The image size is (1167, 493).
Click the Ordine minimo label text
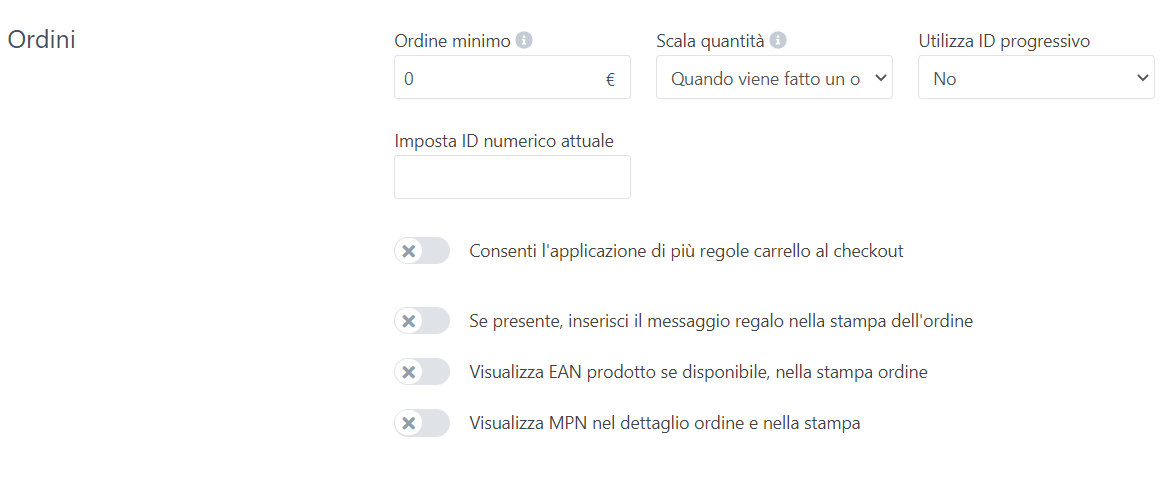click(x=452, y=41)
